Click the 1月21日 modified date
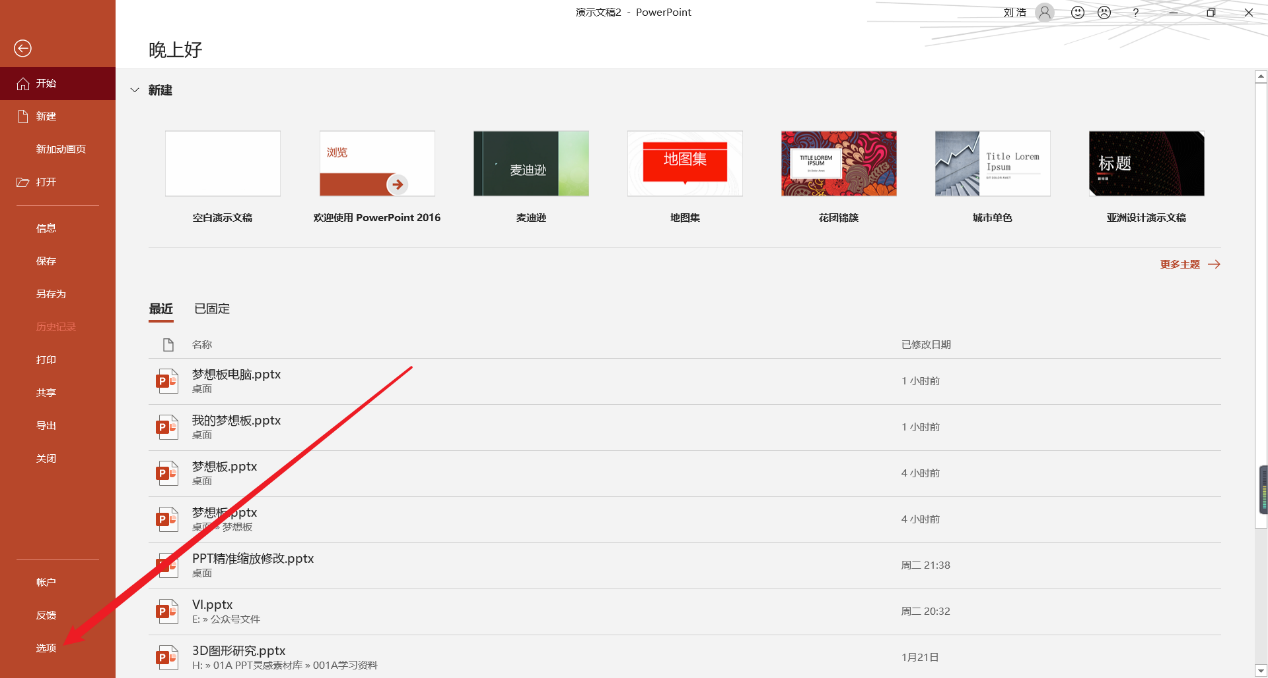This screenshot has width=1268, height=678. (918, 657)
